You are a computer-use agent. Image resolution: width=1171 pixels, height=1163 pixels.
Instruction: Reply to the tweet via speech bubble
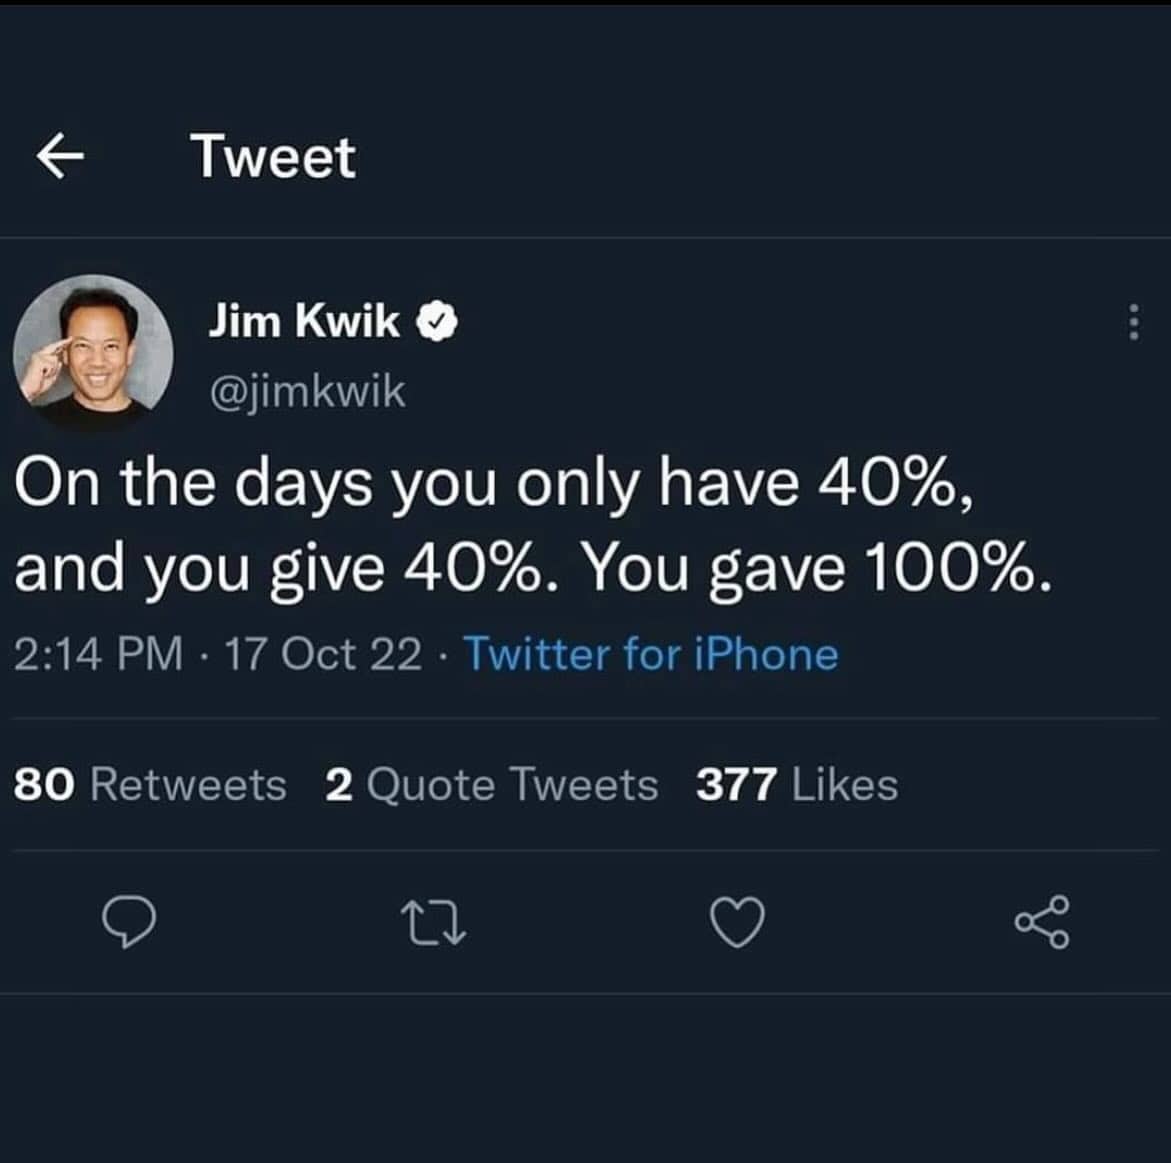[x=130, y=921]
